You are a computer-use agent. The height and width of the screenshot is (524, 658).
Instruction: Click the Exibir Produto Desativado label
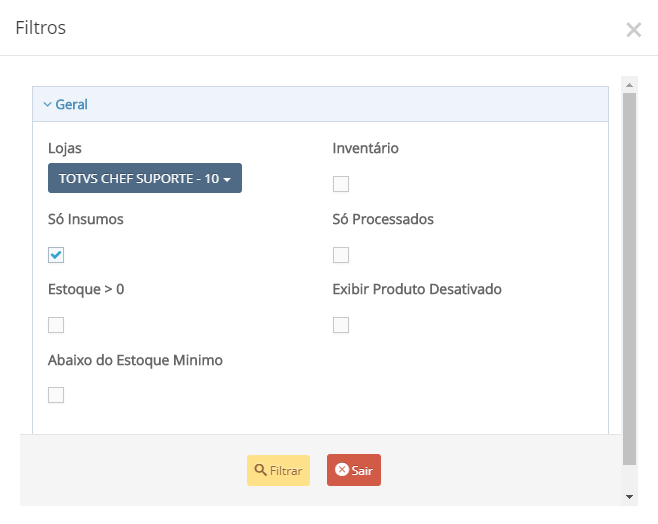point(417,289)
